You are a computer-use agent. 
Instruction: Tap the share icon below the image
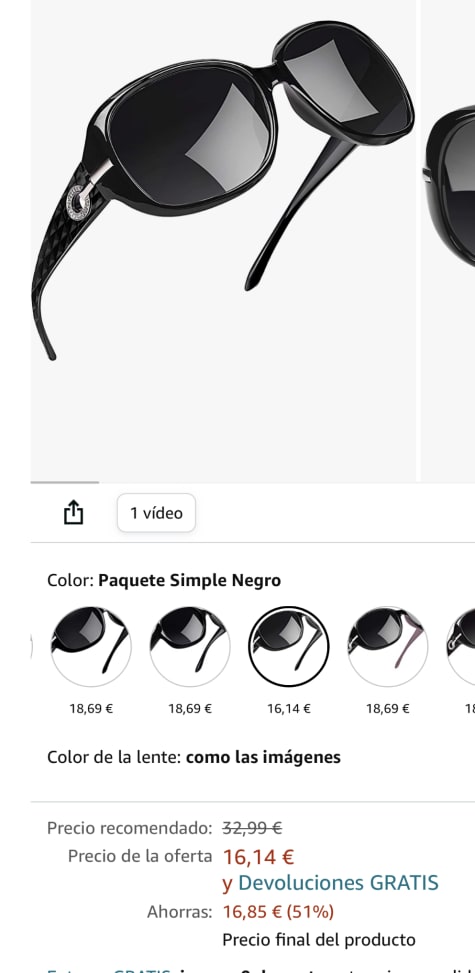pyautogui.click(x=73, y=513)
